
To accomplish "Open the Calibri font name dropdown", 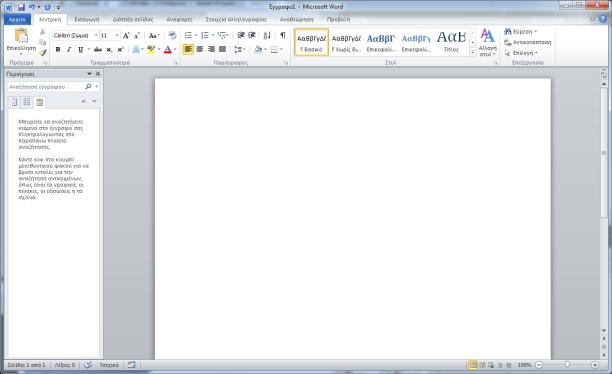I will point(96,36).
